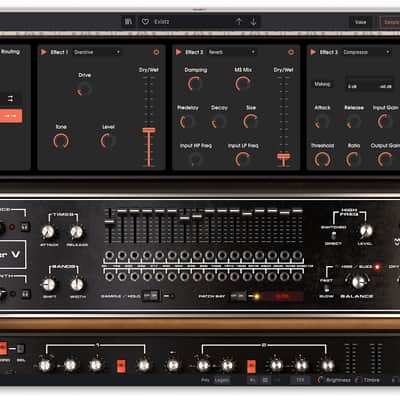Image resolution: width=400 pixels, height=400 pixels.
Task: Open the Effect 1 type dropdown (Overdrive)
Action: point(96,52)
